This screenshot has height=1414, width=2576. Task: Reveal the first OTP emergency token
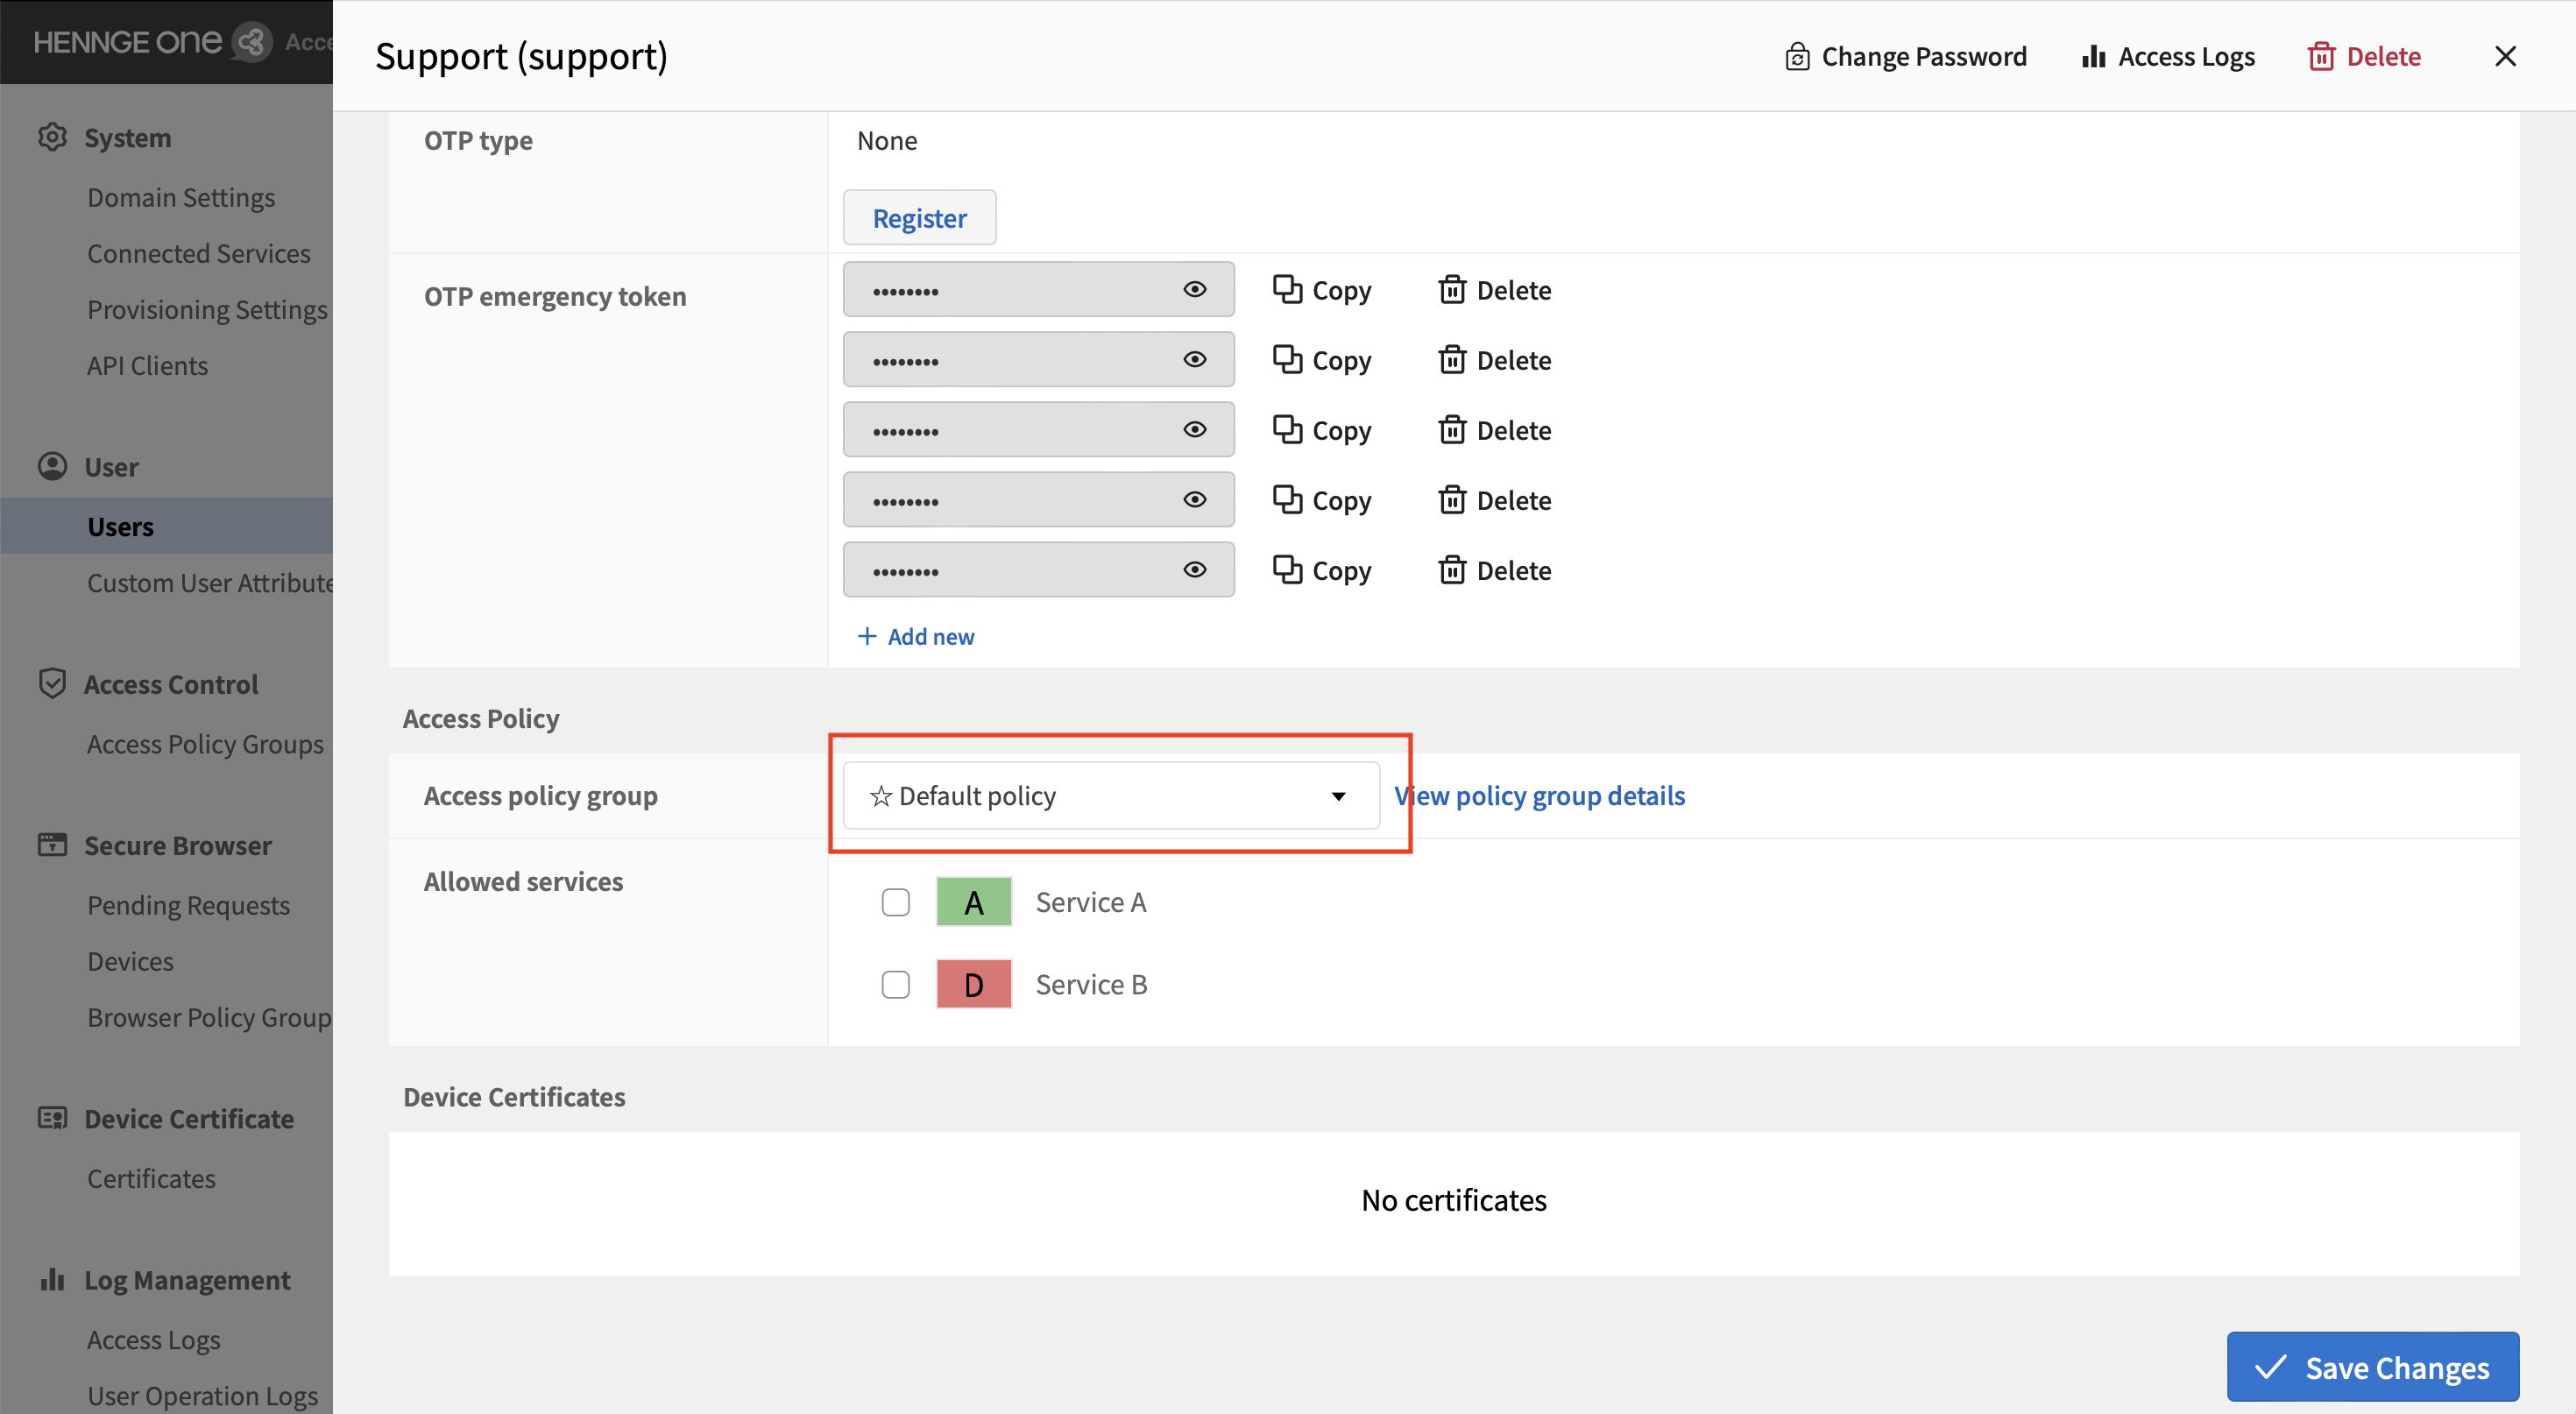point(1195,289)
